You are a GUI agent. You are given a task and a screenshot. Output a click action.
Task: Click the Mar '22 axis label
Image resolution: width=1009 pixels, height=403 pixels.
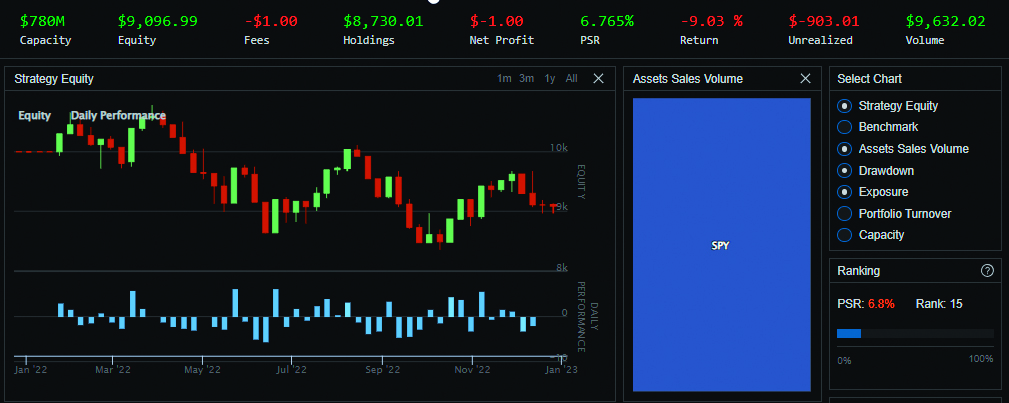click(x=113, y=370)
